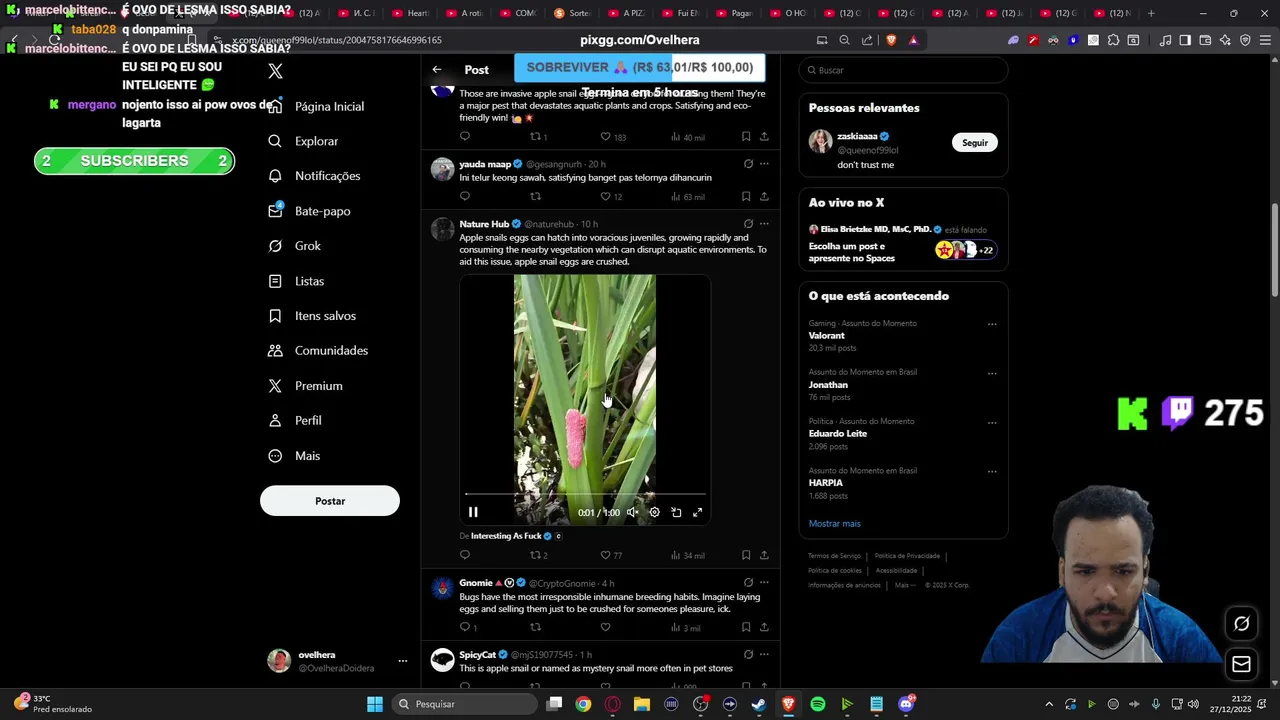Click the taskbar Pesquisar search box
This screenshot has height=720, width=1280.
(x=462, y=704)
